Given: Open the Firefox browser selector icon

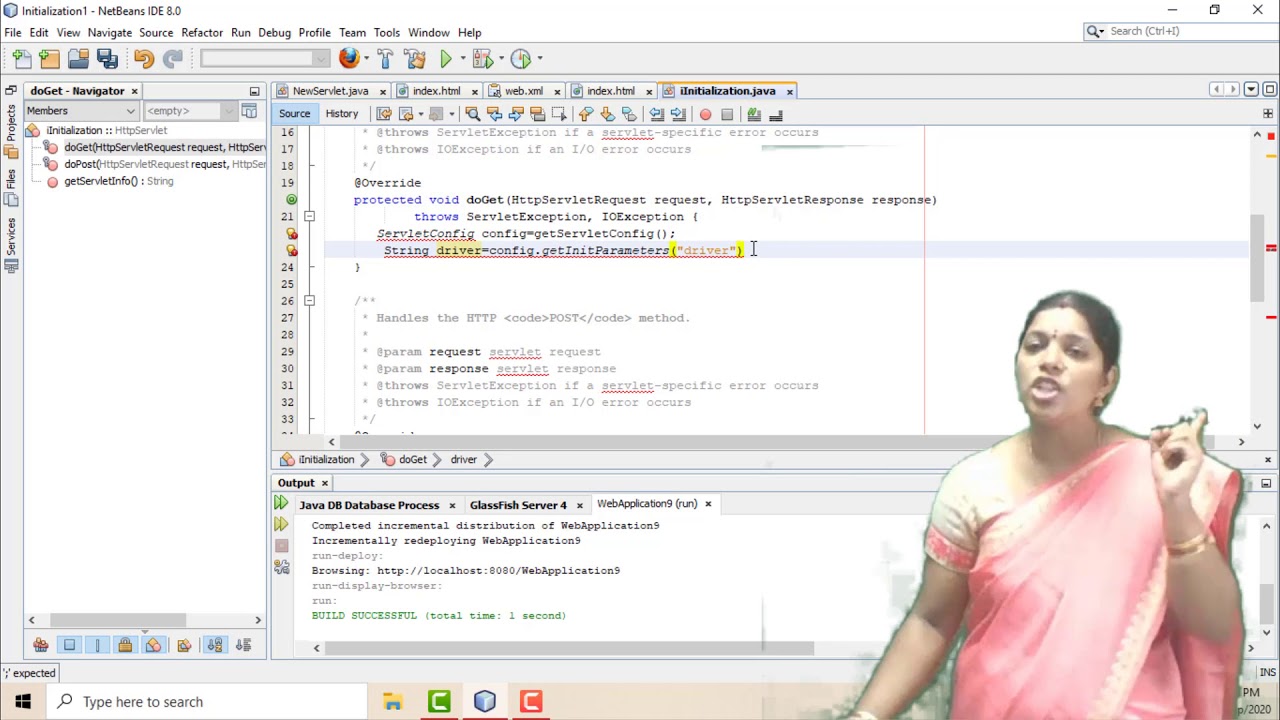Looking at the screenshot, I should pyautogui.click(x=348, y=59).
